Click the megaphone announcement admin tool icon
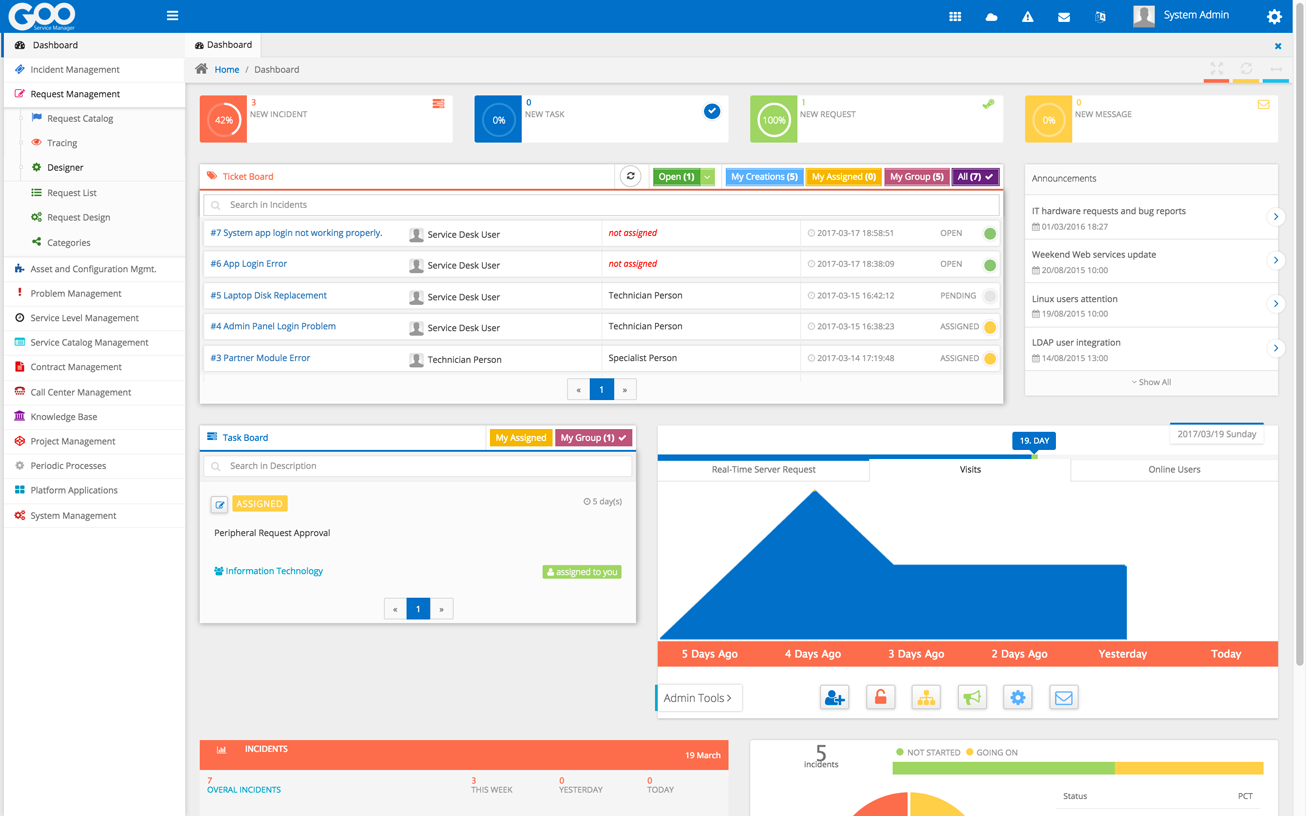 972,698
